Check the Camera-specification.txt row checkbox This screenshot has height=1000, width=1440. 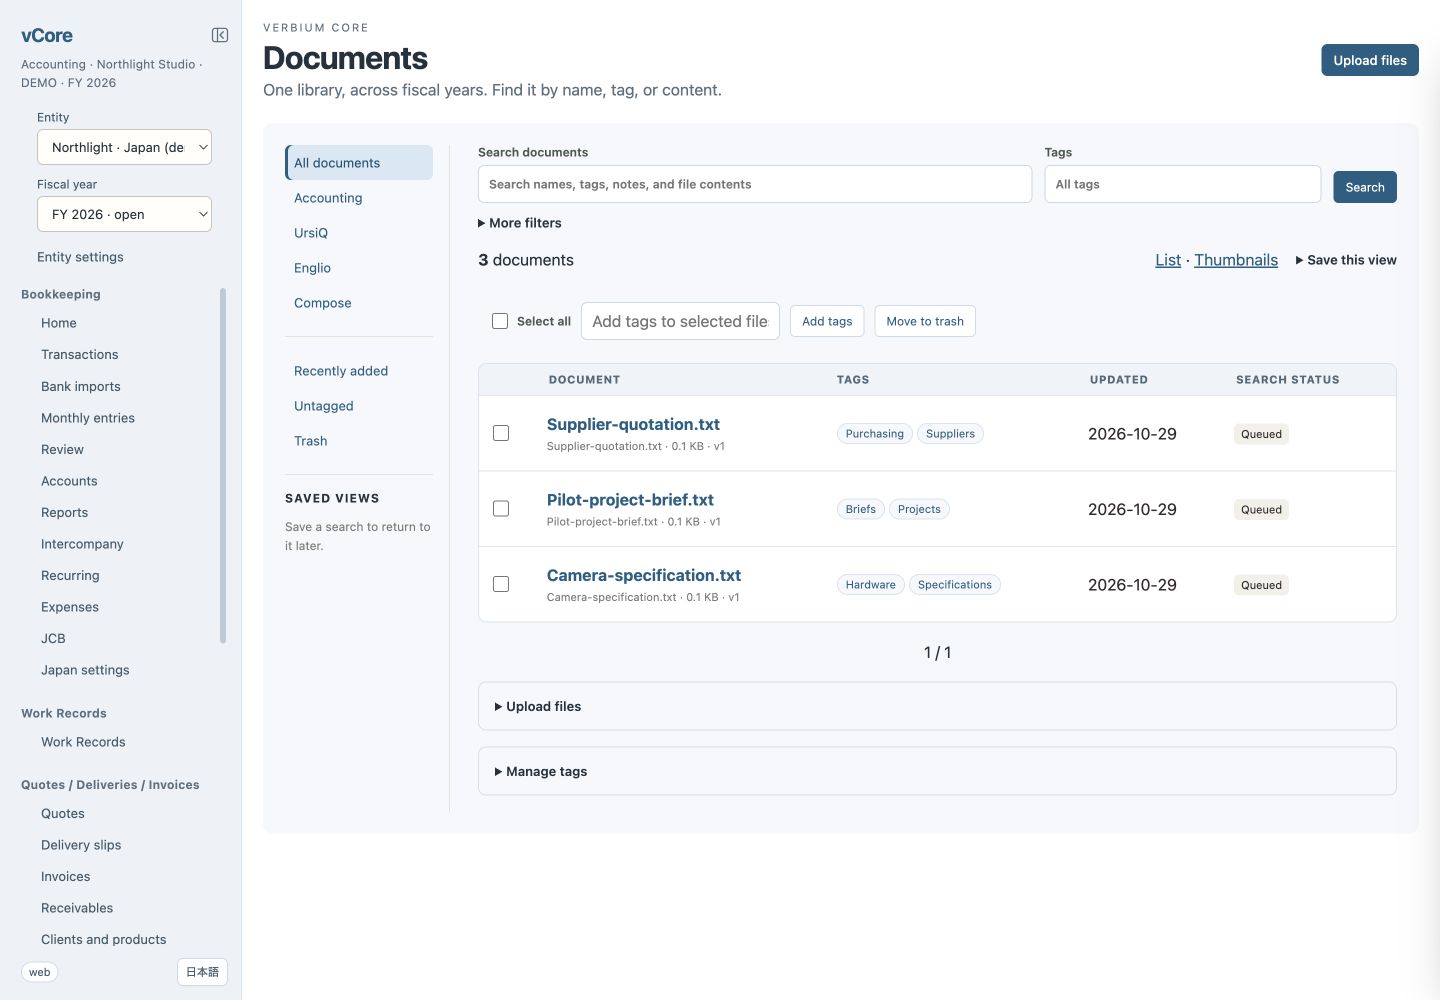coord(501,584)
